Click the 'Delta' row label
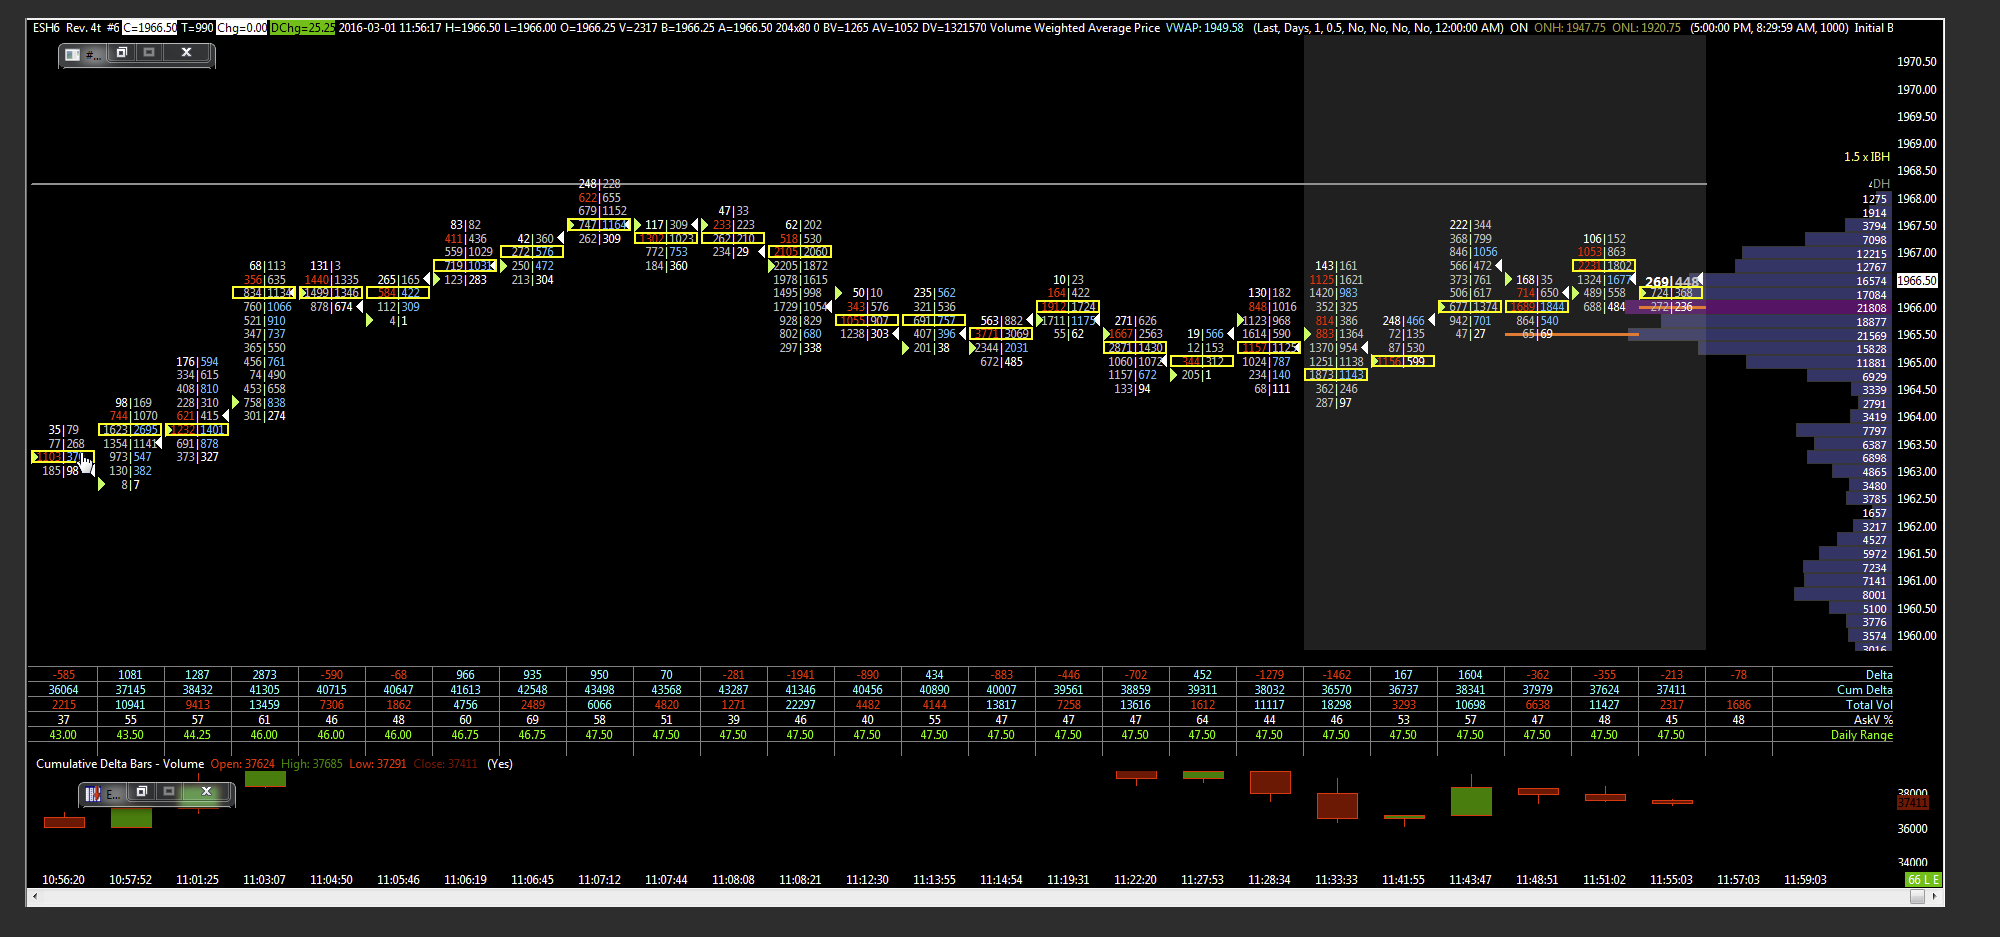 click(1879, 675)
